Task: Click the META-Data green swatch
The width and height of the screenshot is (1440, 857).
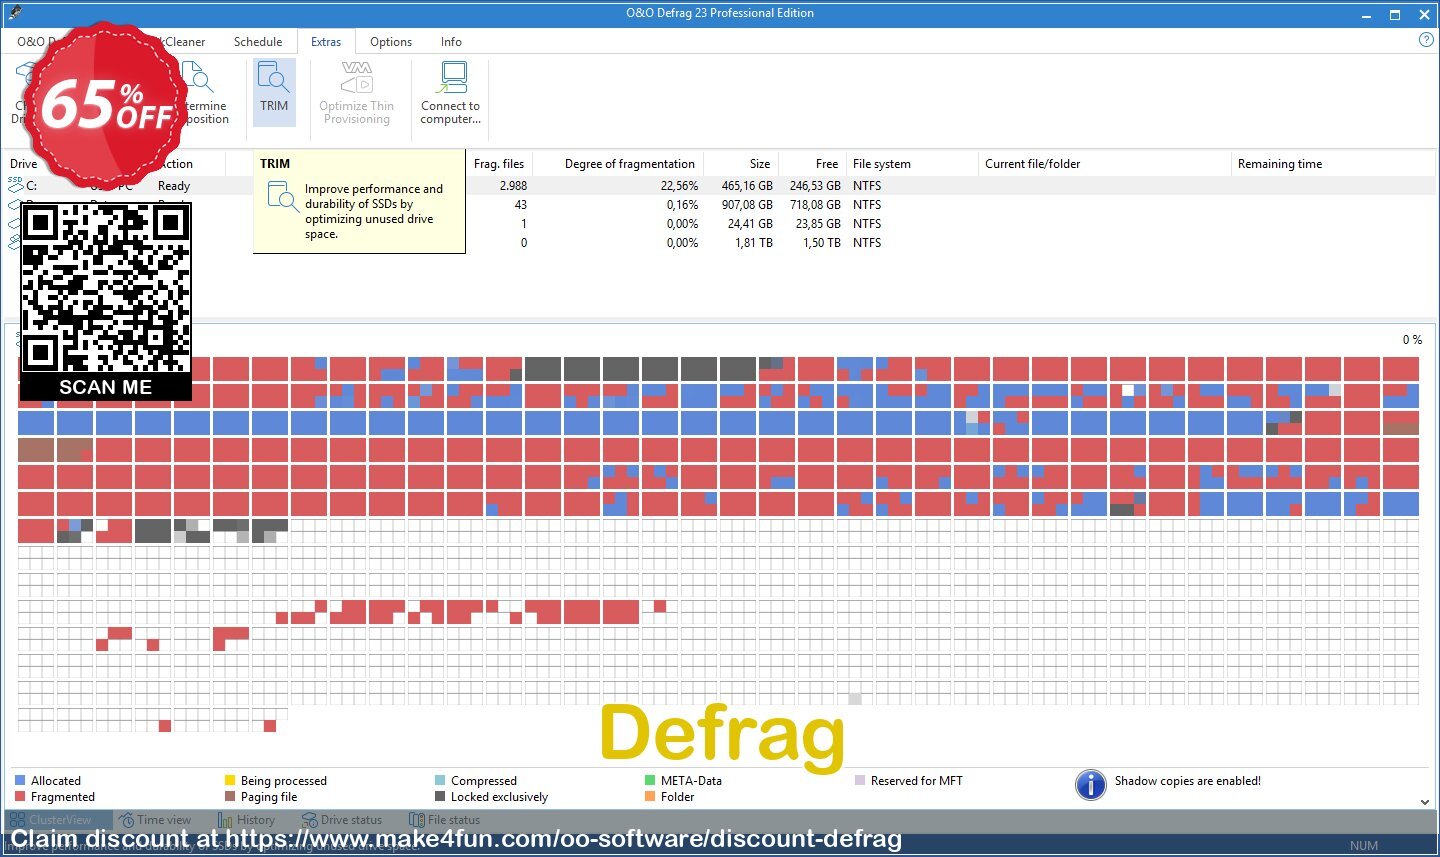Action: click(x=650, y=781)
